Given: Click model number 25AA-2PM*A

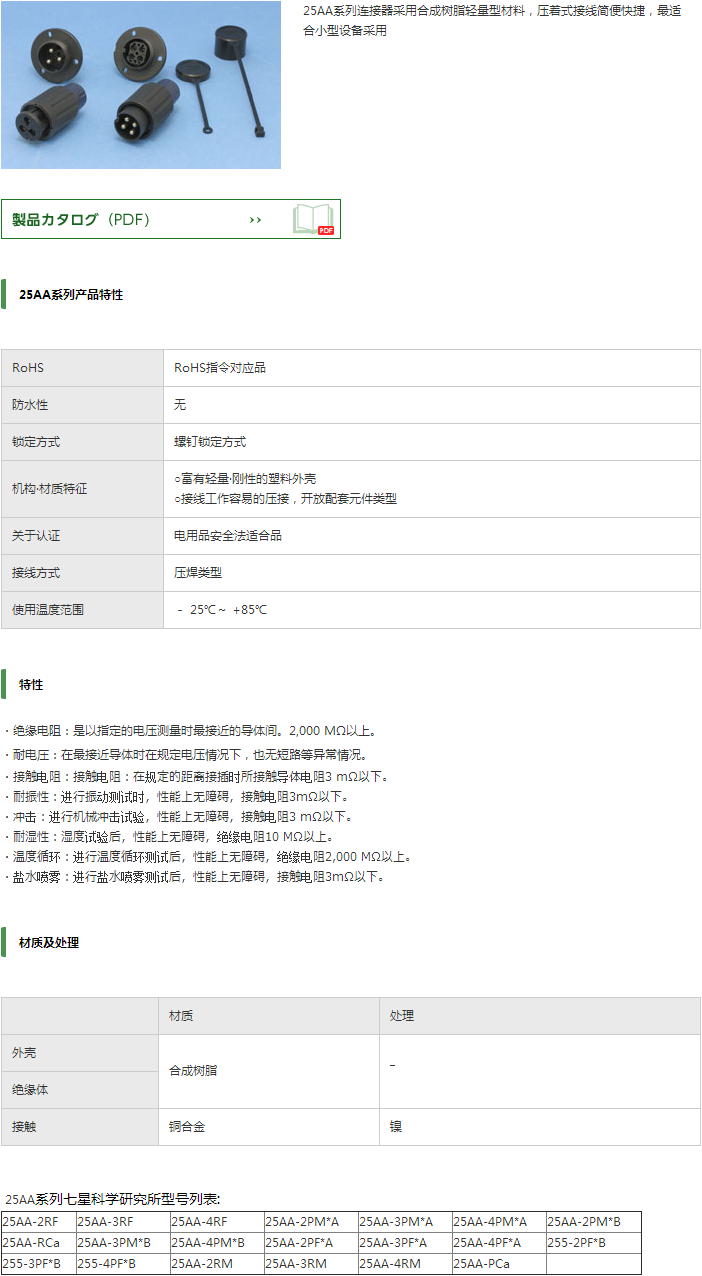Looking at the screenshot, I should pyautogui.click(x=302, y=1222).
